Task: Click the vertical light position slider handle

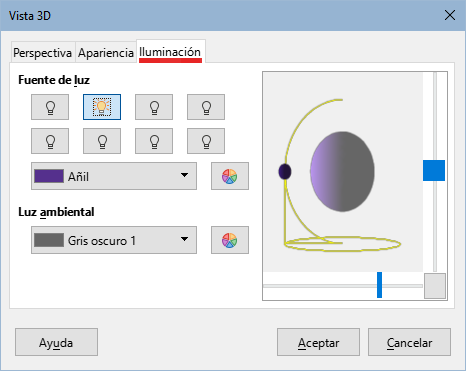Action: click(434, 170)
